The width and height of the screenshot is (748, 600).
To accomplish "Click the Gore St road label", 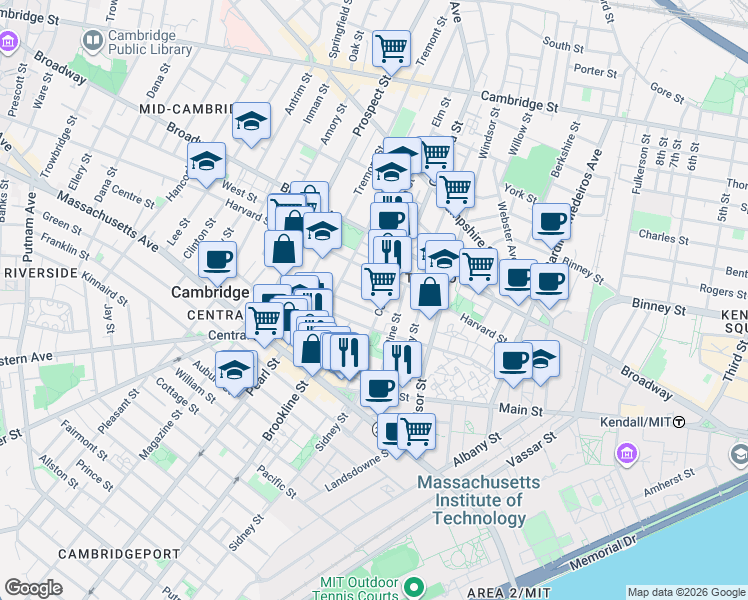I will coord(667,93).
